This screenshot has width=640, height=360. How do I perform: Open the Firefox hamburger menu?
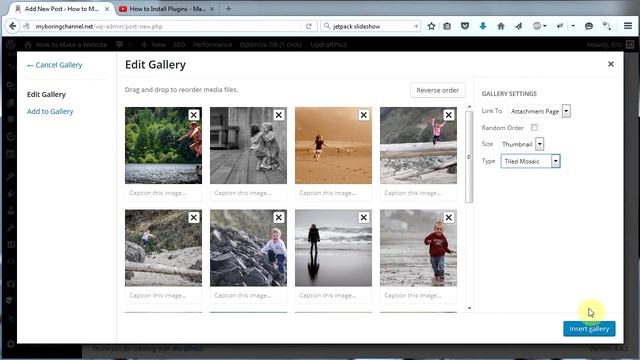[x=628, y=26]
